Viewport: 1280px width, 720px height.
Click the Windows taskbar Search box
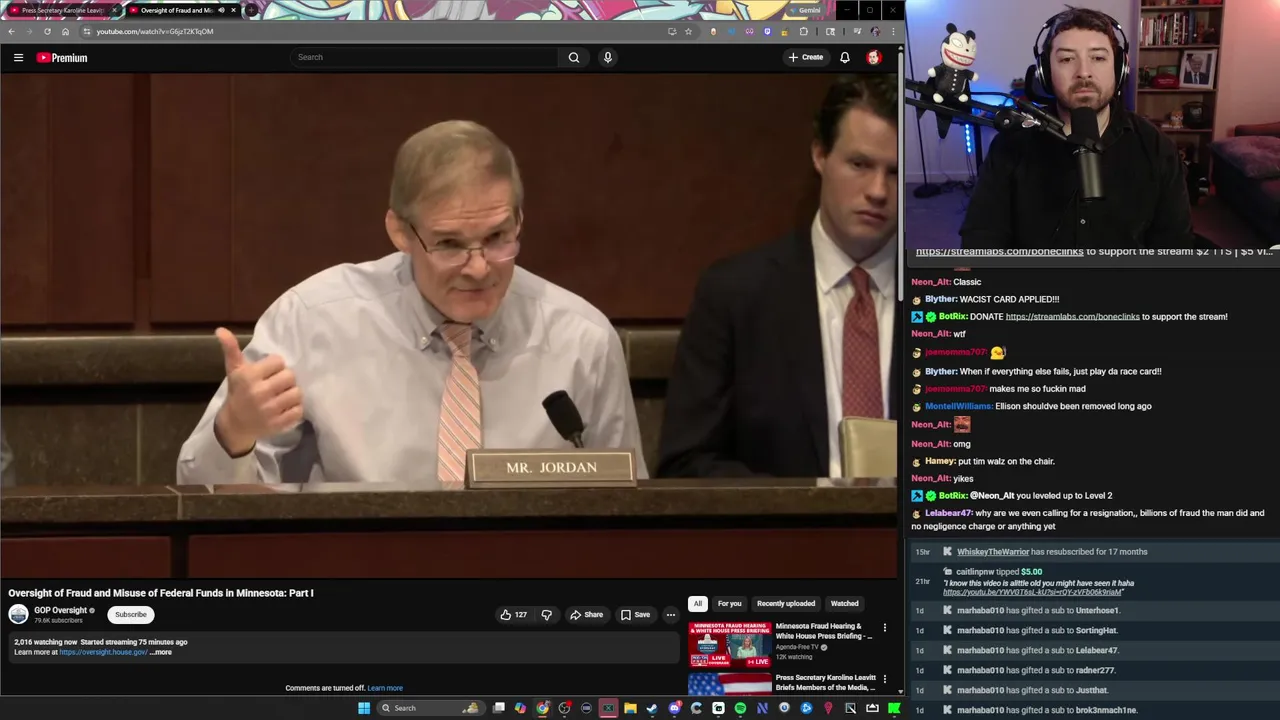429,708
